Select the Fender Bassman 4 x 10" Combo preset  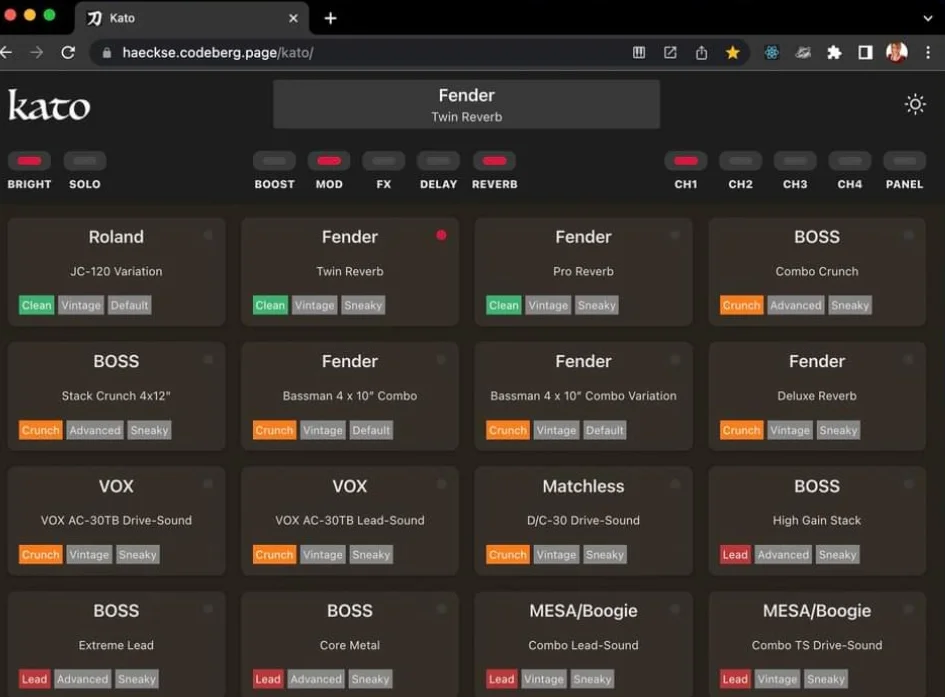click(x=350, y=396)
